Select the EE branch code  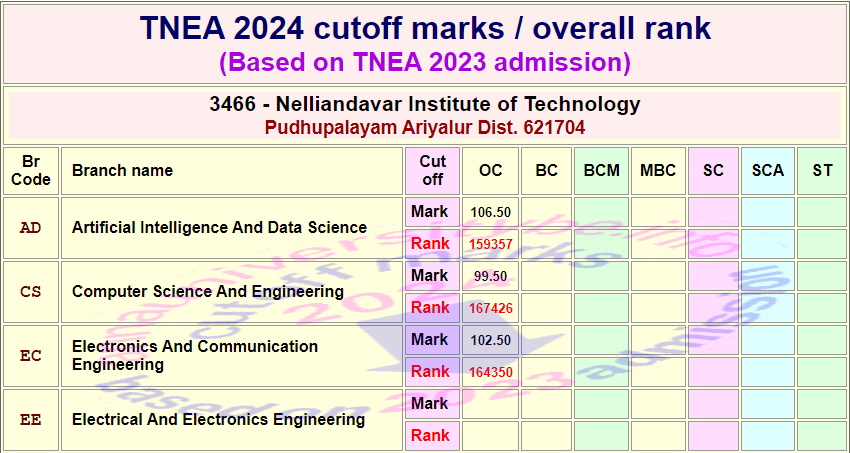click(x=31, y=420)
